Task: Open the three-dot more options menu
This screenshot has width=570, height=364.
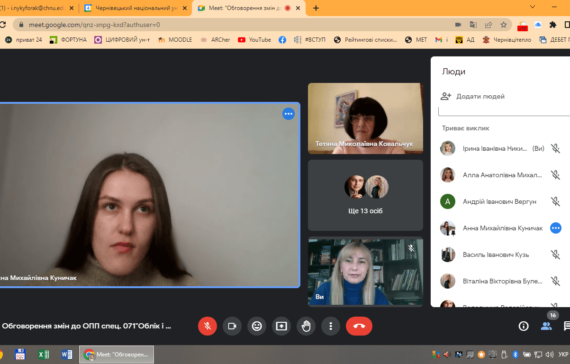Action: point(330,326)
